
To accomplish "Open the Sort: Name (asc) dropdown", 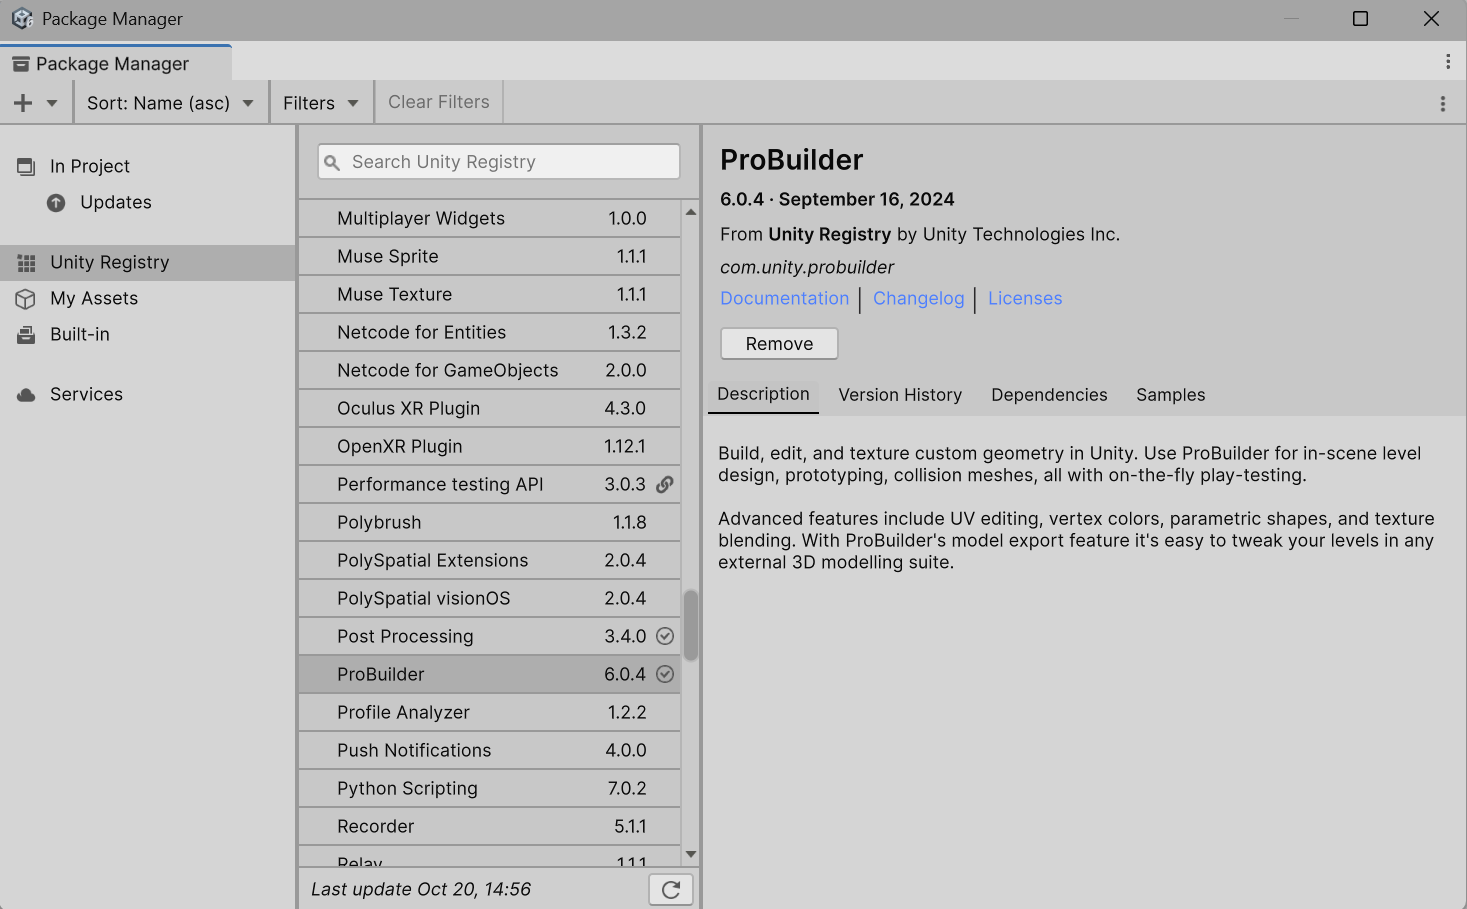I will coord(170,103).
